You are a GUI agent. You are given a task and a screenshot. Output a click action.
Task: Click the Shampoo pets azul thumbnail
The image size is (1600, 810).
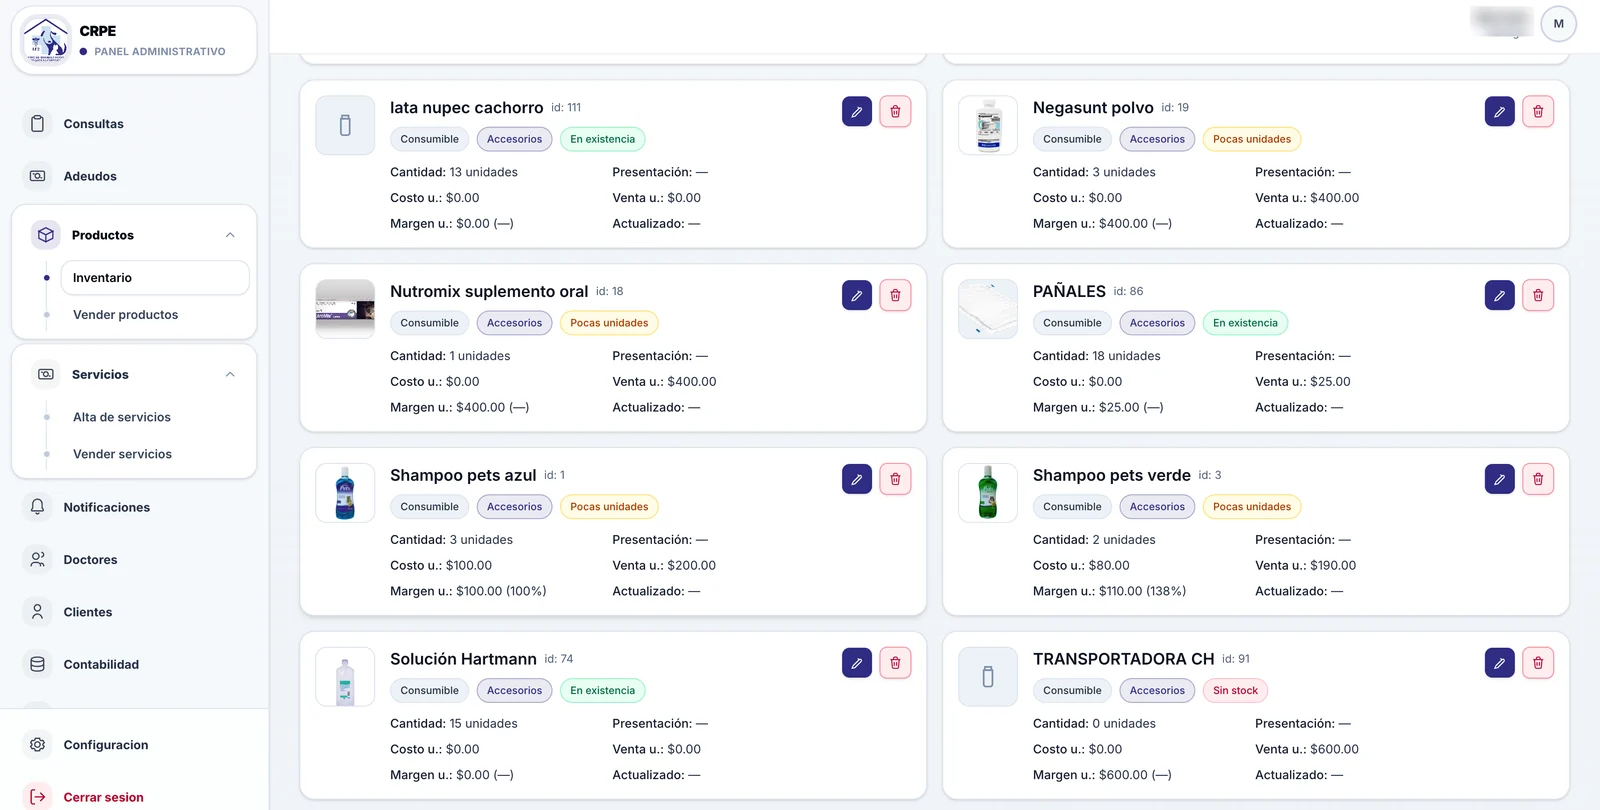tap(345, 493)
